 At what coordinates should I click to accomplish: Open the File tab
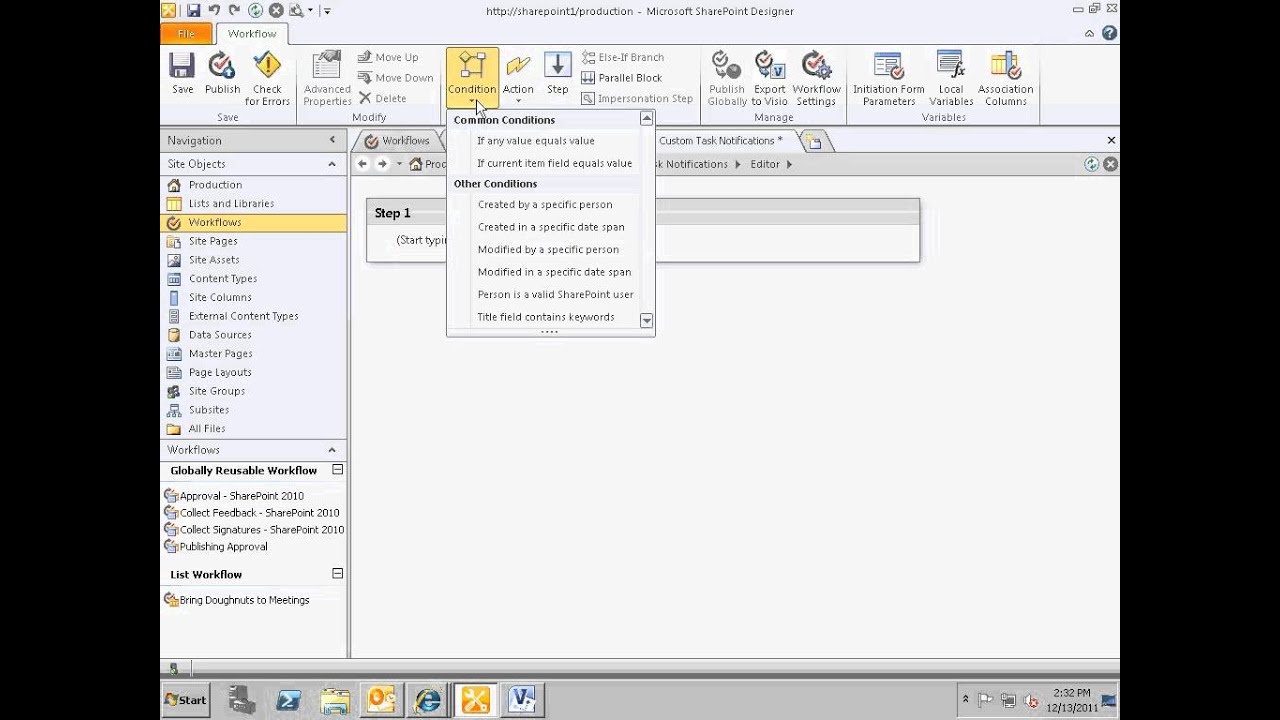pos(186,34)
